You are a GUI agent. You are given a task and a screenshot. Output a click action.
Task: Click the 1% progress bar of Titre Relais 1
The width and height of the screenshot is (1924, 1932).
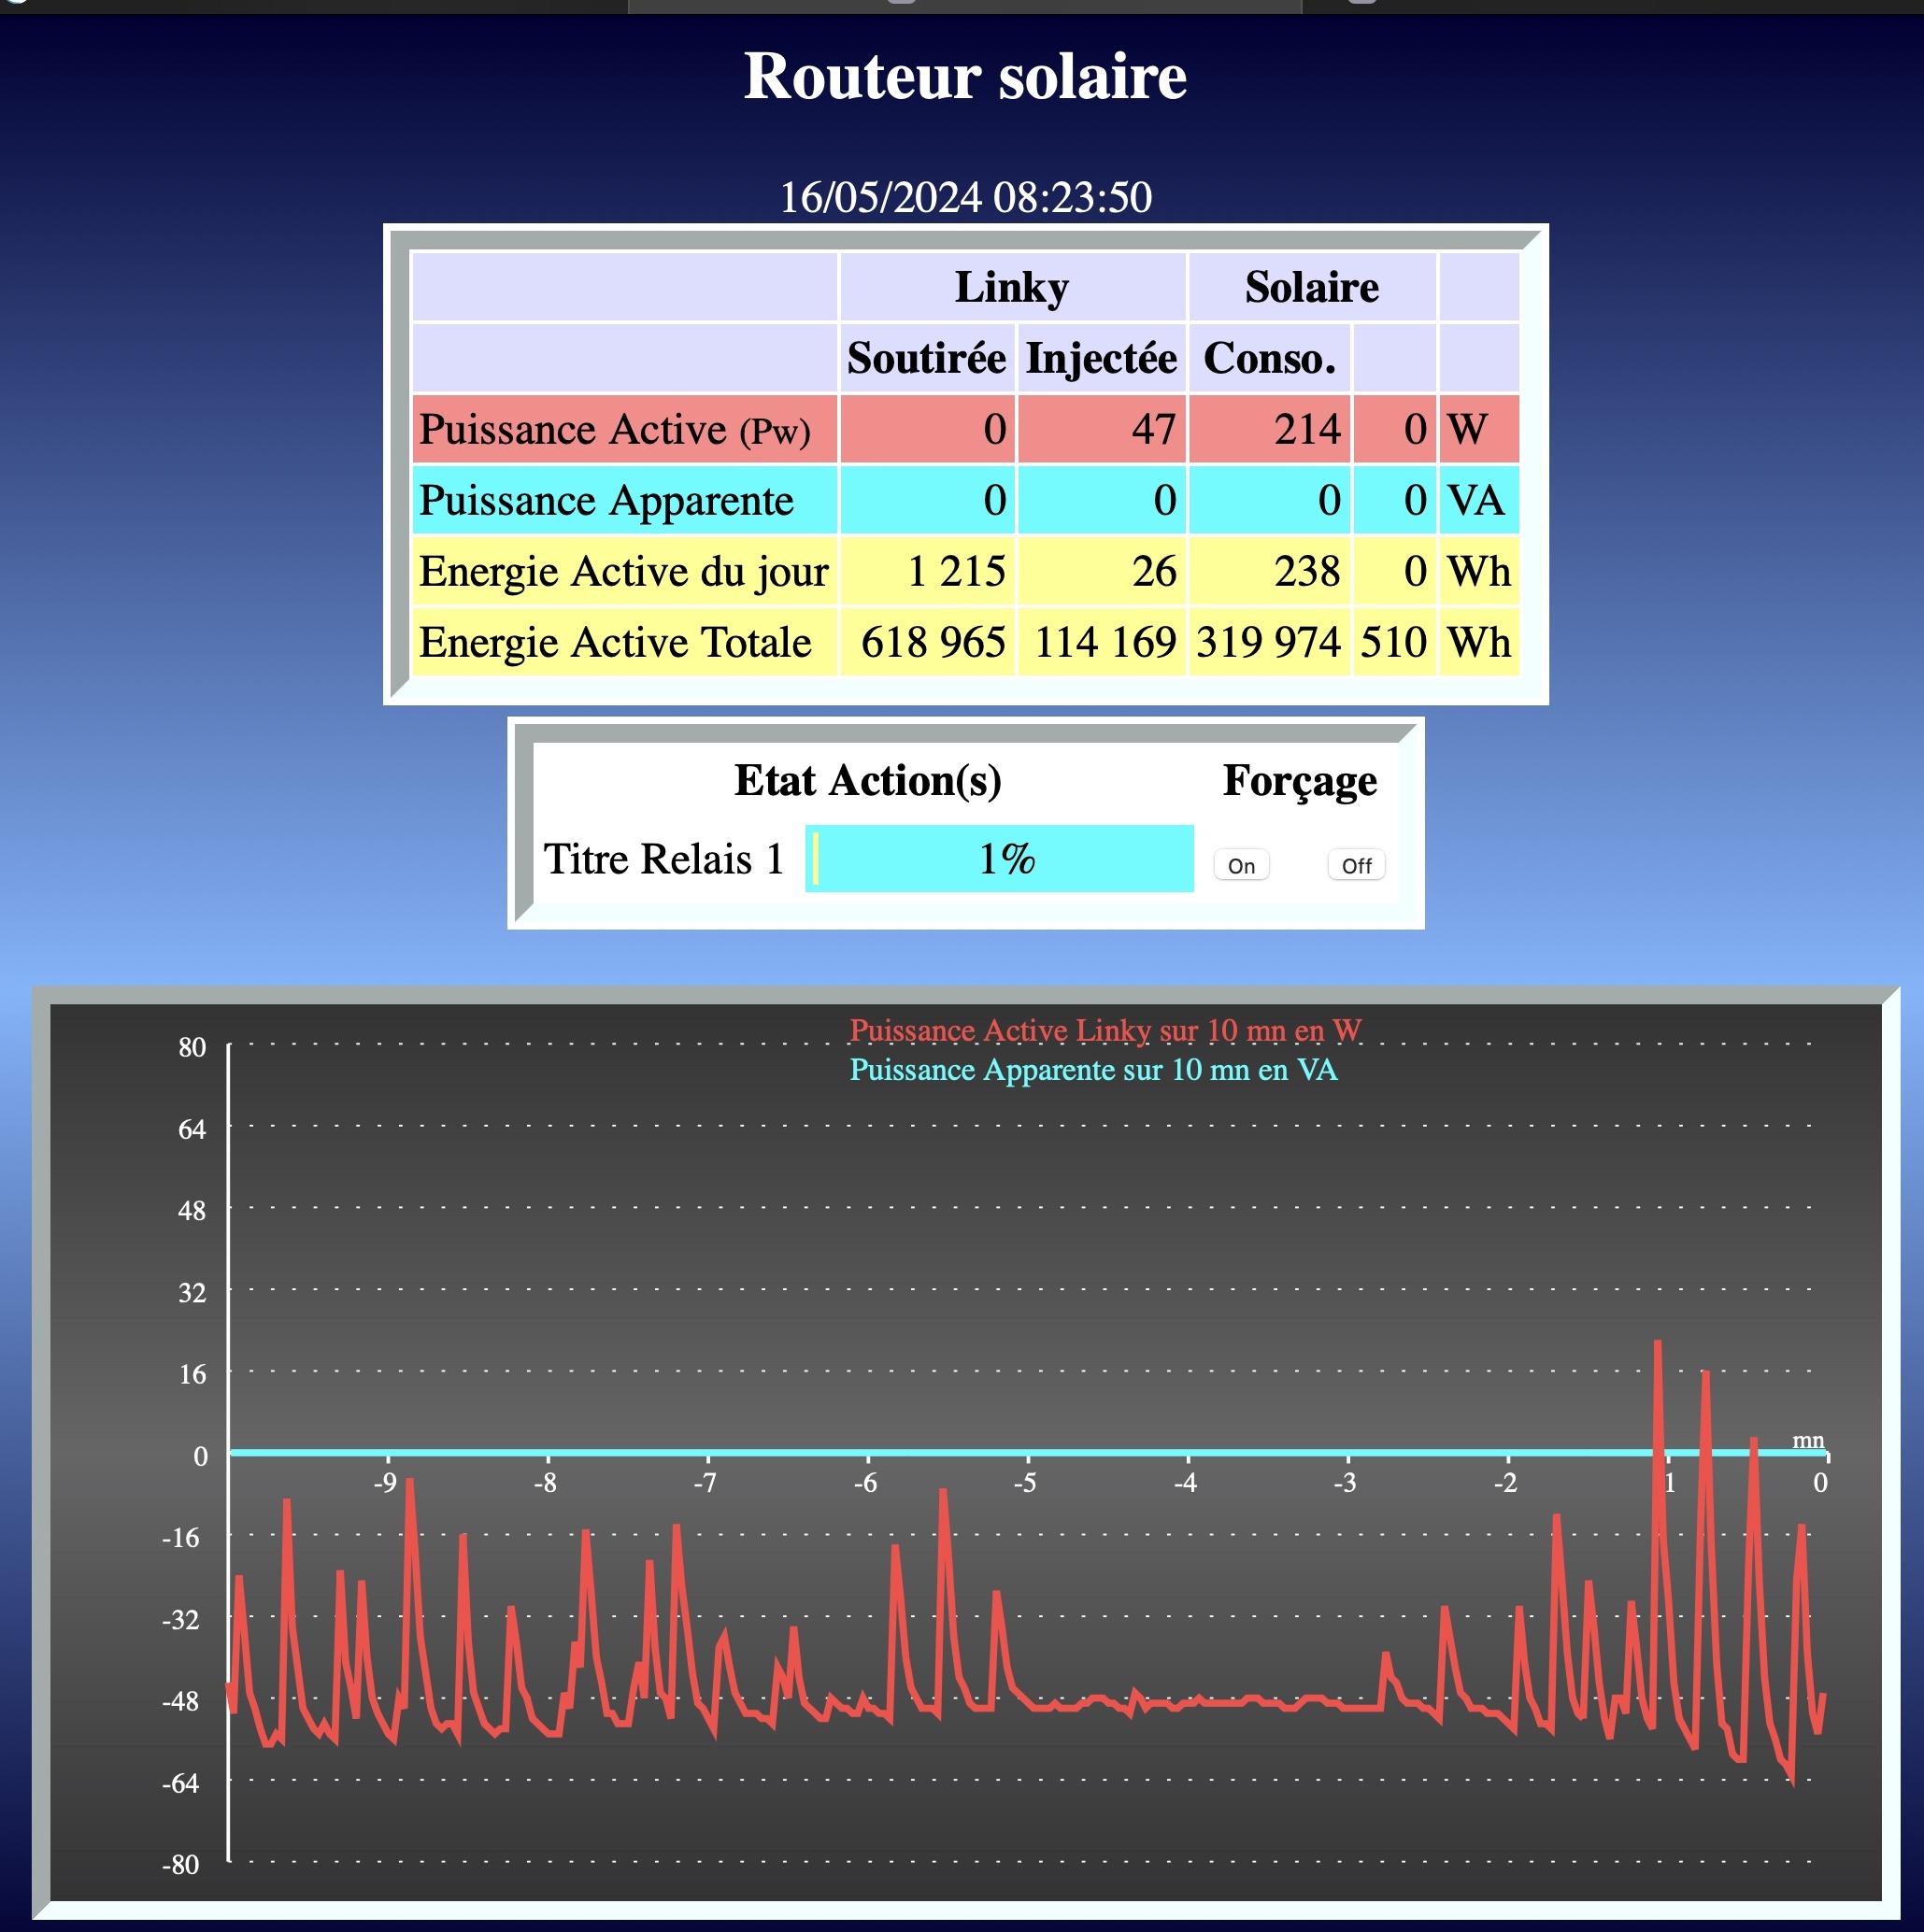tap(999, 859)
